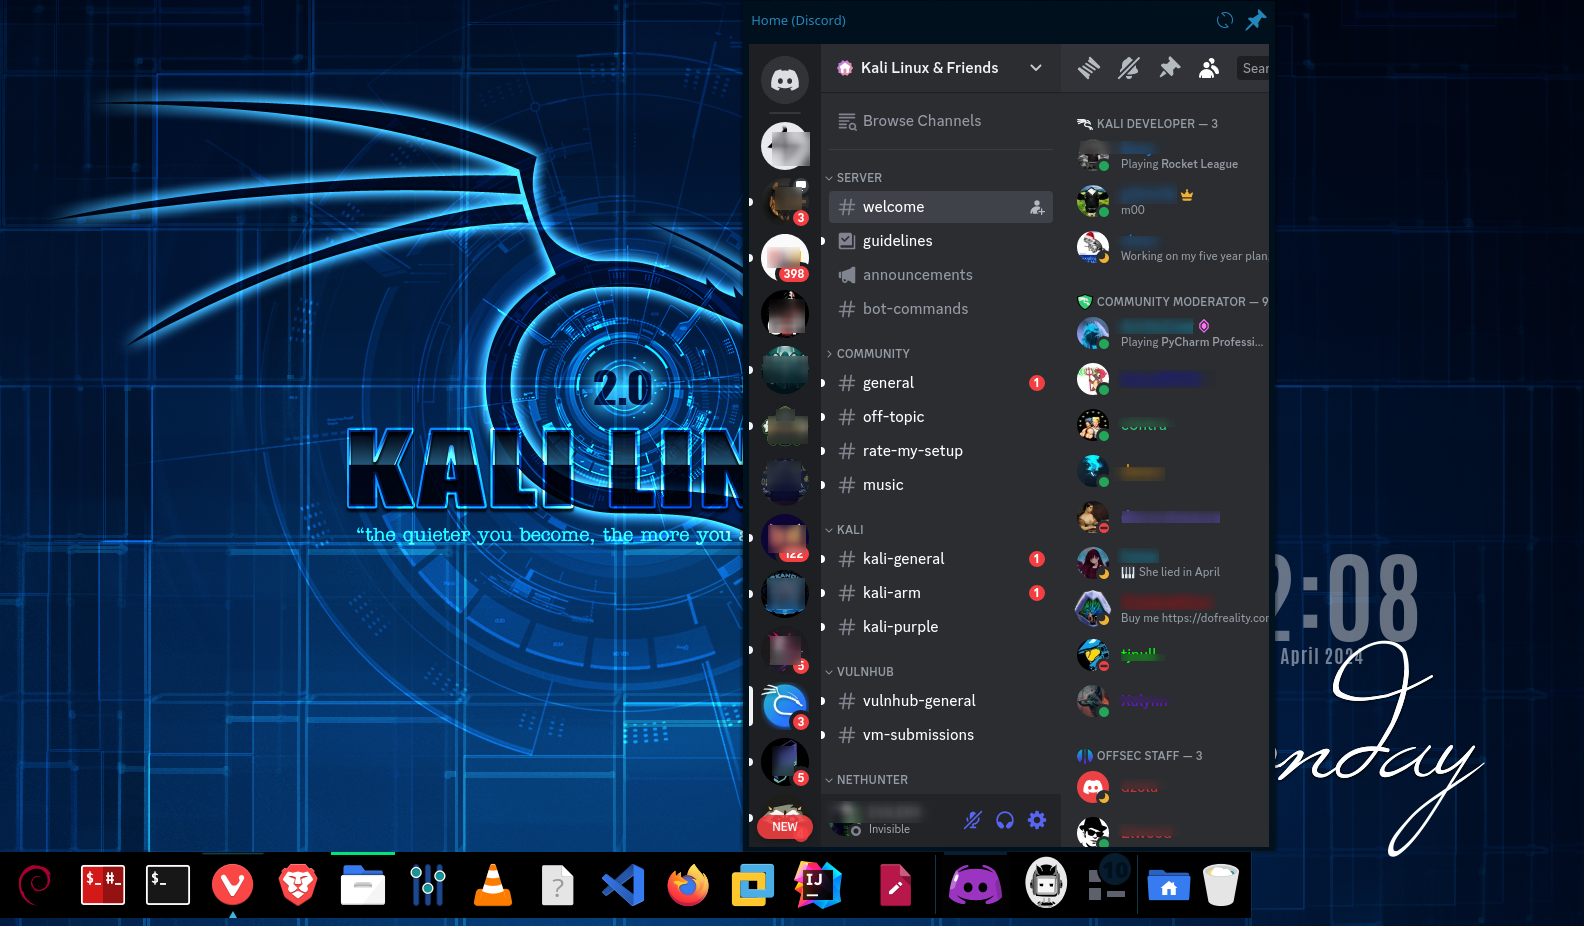Launch Firefox from dock
Screen dimensions: 1584x926
coord(688,885)
